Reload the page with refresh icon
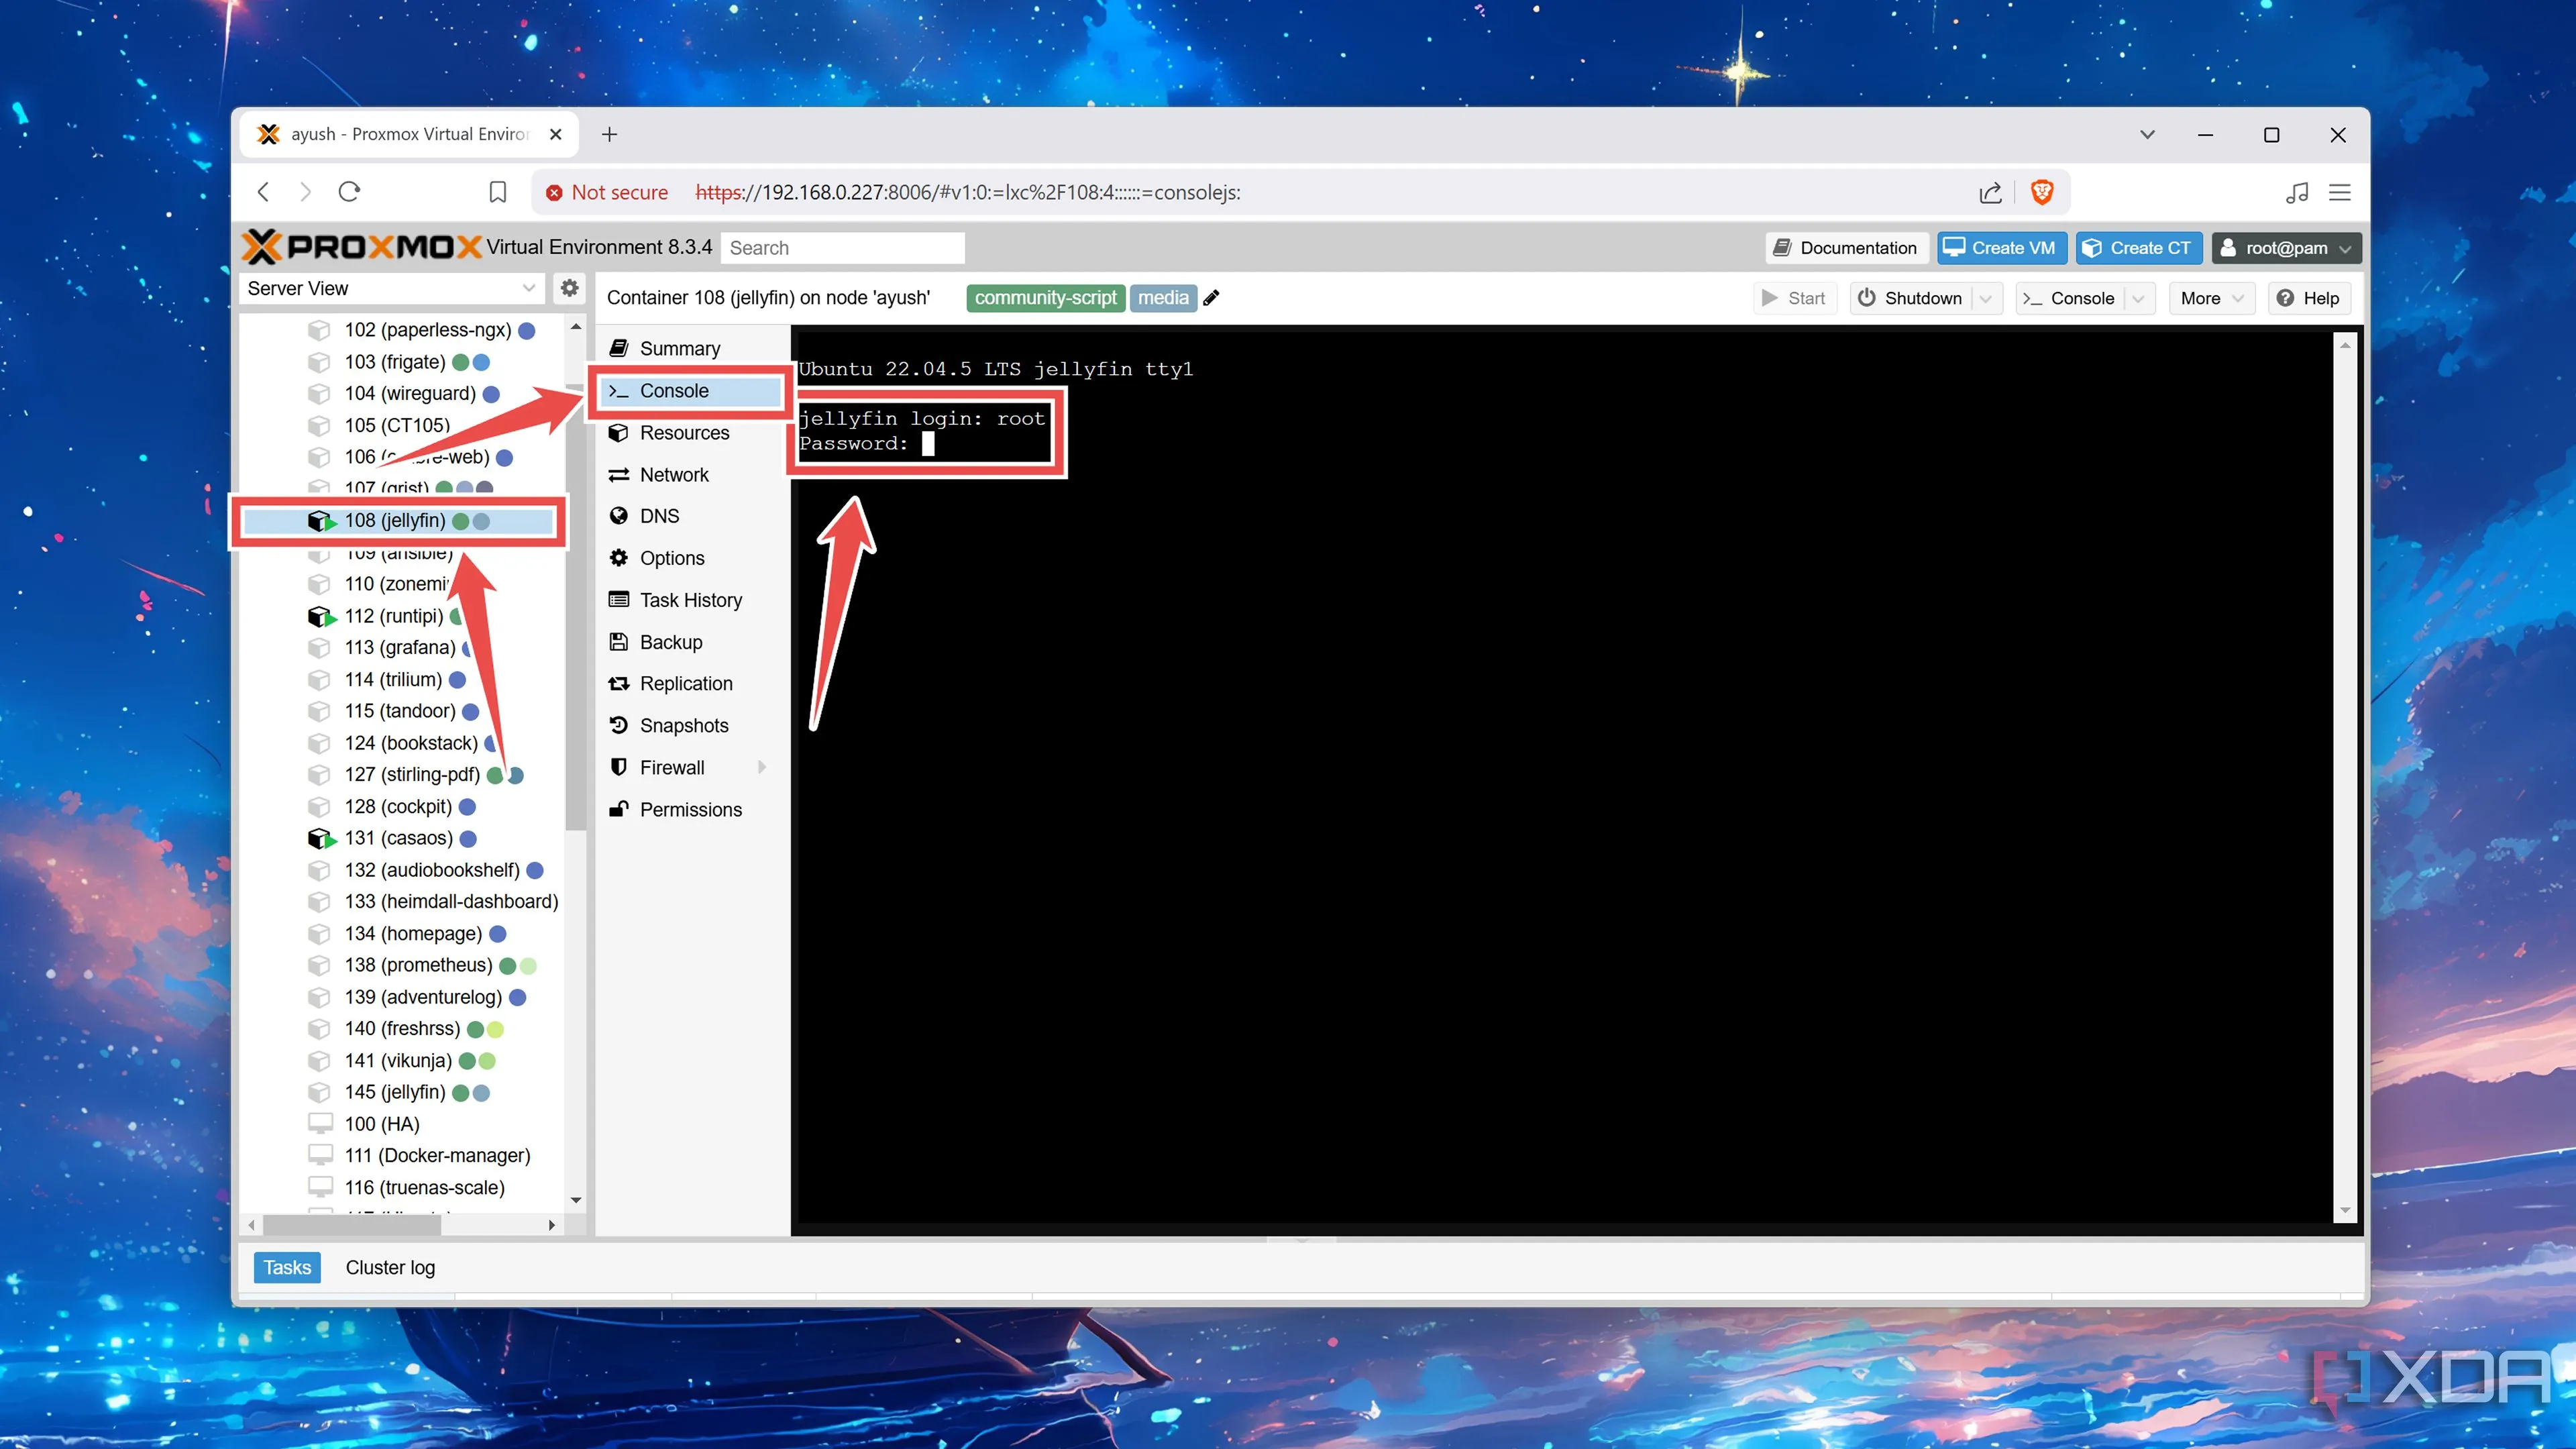Viewport: 2576px width, 1449px height. point(349,192)
